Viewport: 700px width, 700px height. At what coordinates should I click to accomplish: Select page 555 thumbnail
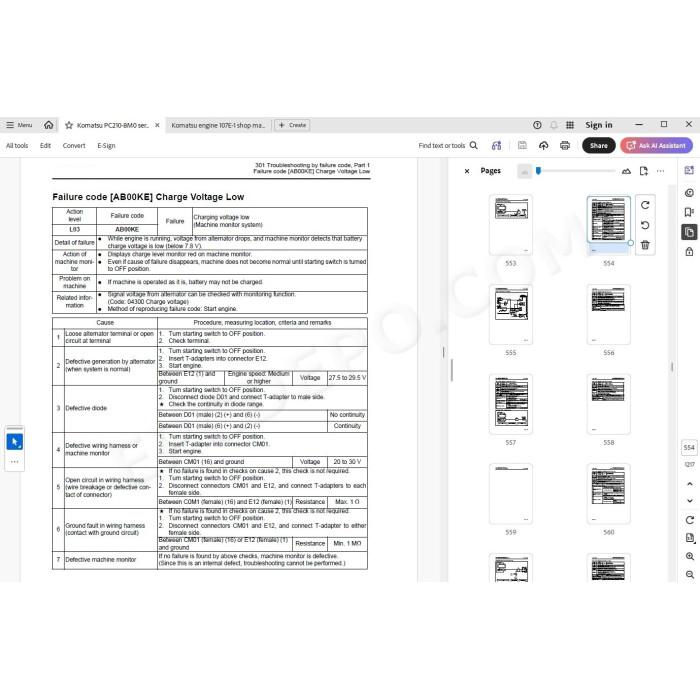pos(511,314)
